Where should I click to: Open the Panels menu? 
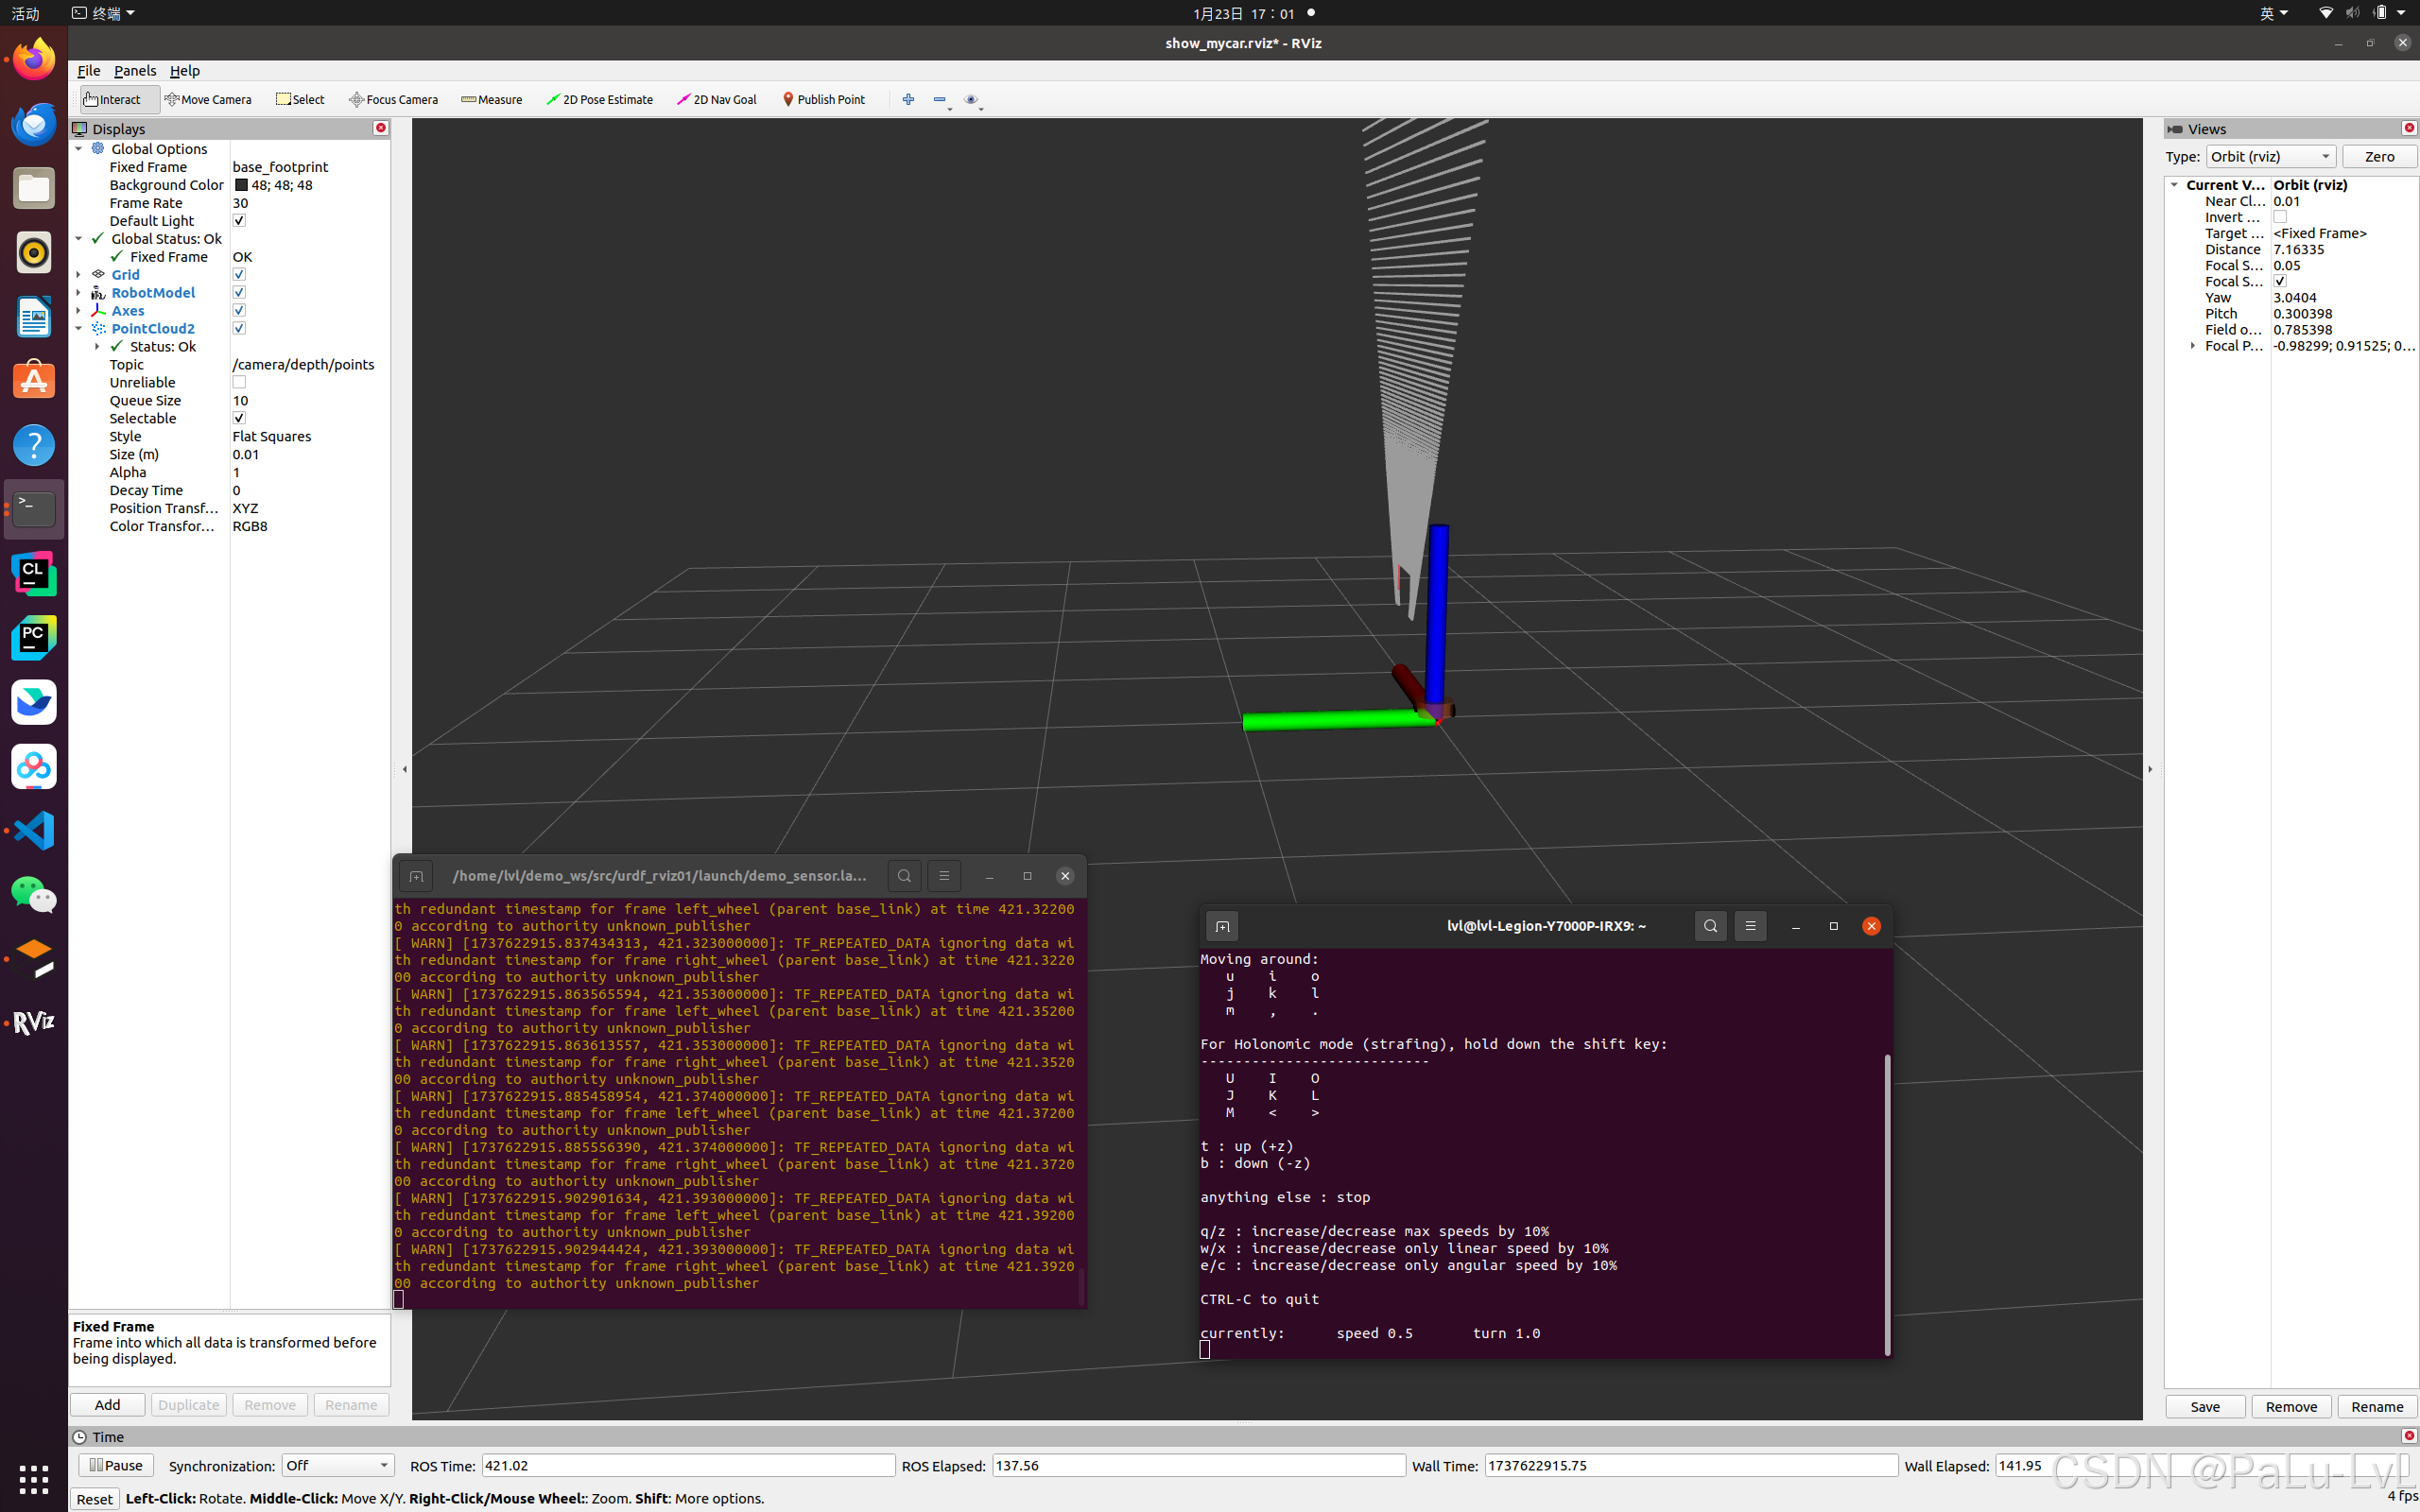[135, 71]
